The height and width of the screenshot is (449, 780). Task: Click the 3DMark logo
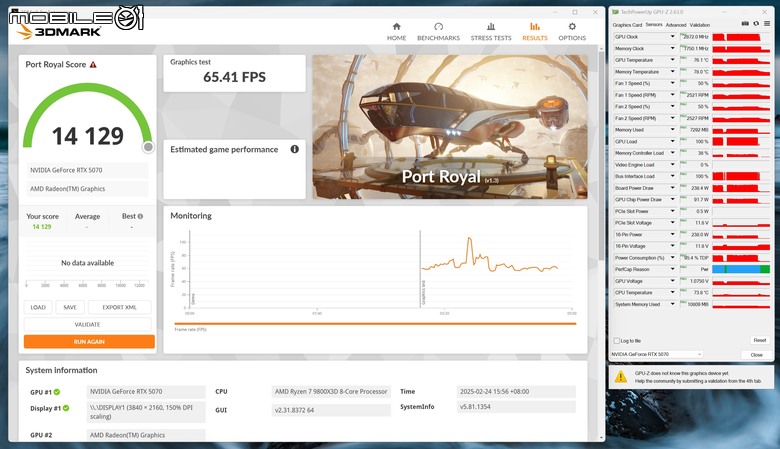[59, 32]
